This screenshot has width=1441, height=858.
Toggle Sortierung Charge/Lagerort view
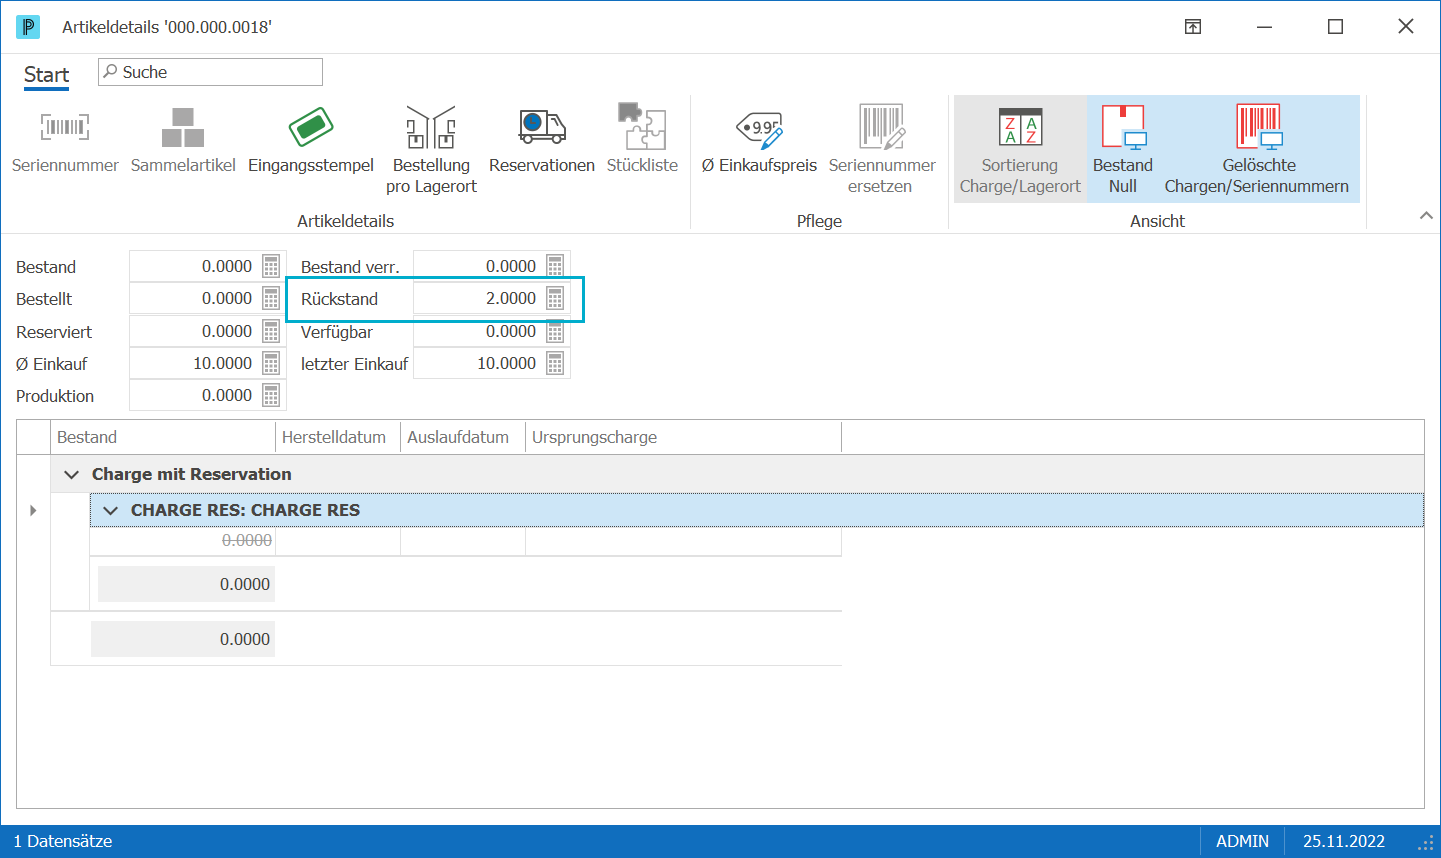click(1020, 150)
